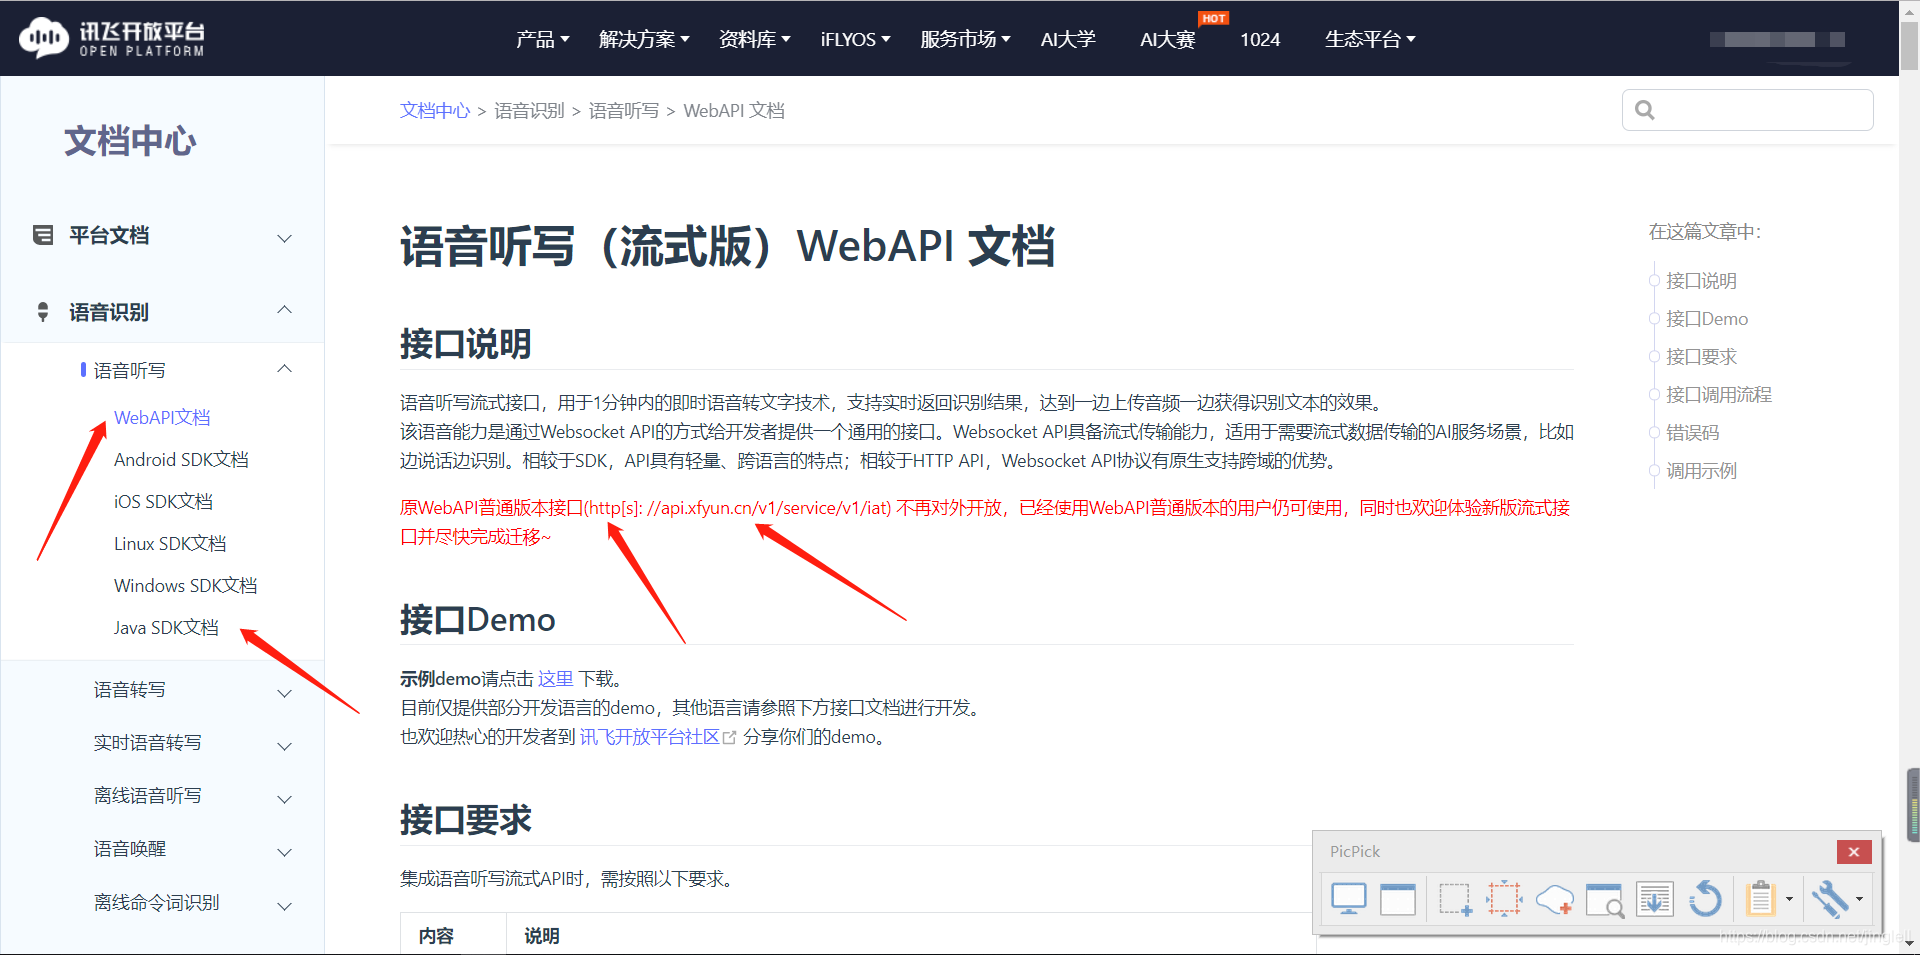
Task: Open PicPick clipboard dropdown arrow
Action: tap(1789, 899)
